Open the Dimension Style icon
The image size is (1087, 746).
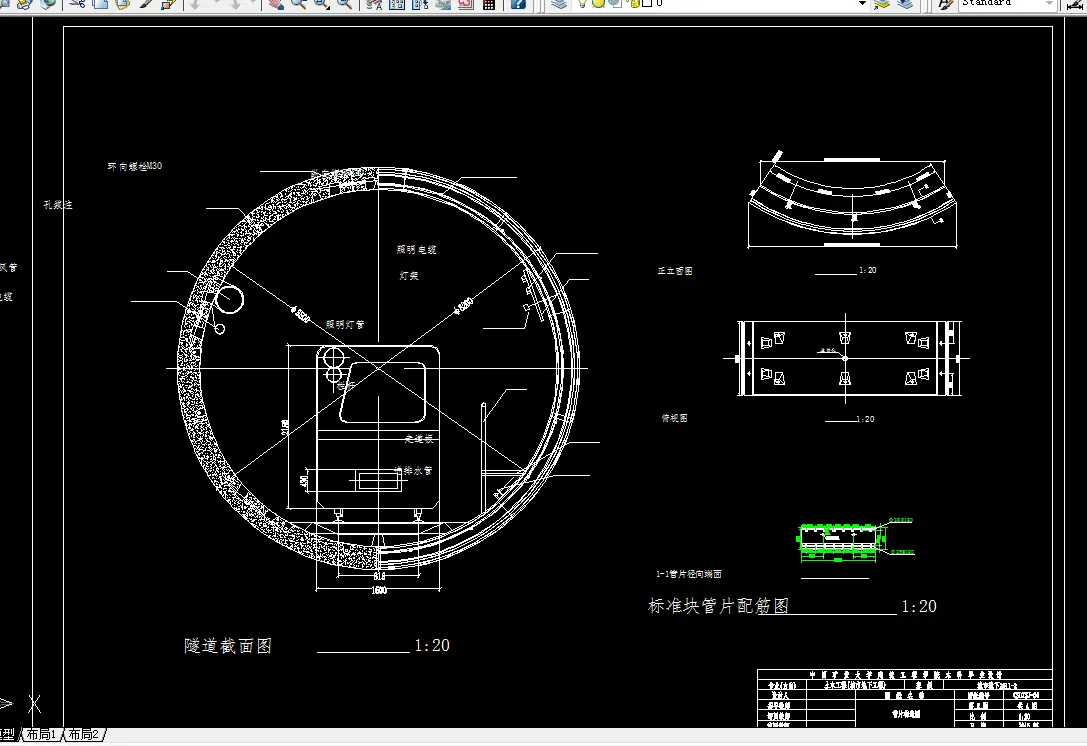click(x=1075, y=4)
